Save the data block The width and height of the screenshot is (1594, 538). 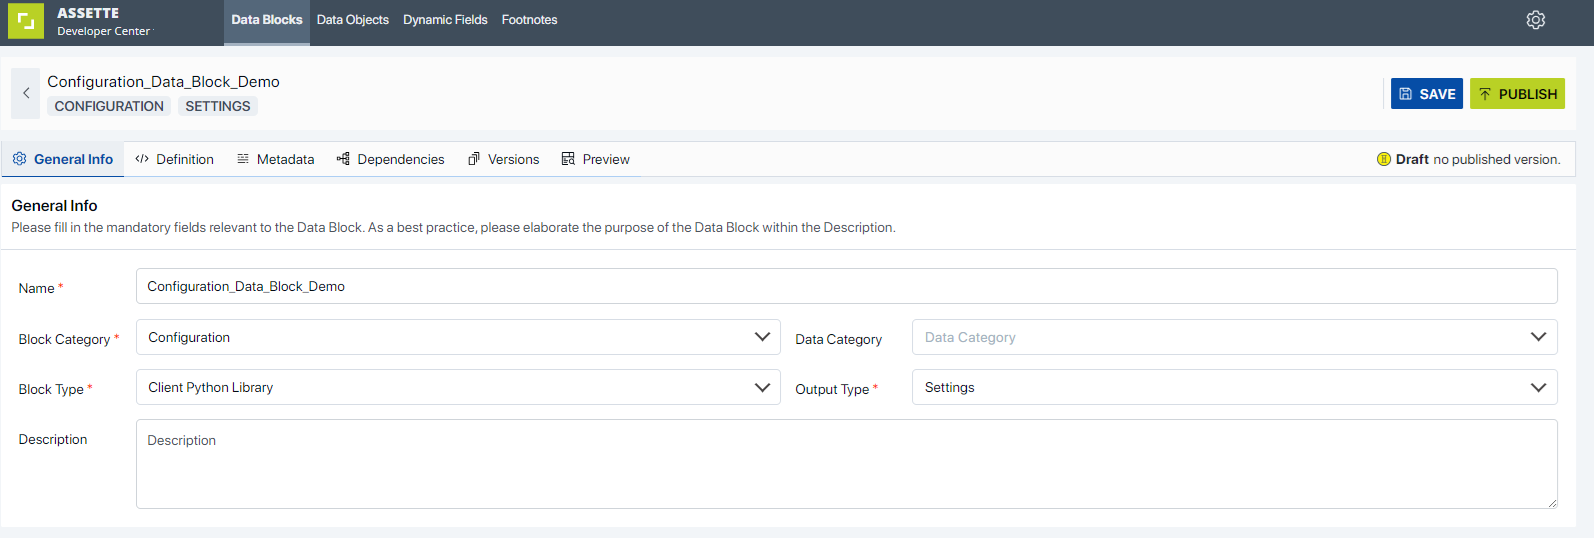(x=1427, y=94)
